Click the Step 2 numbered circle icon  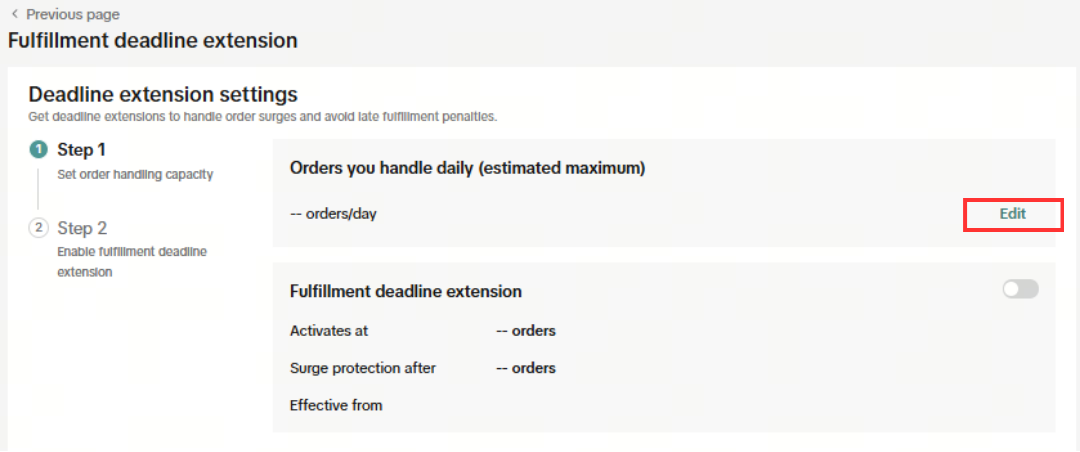coord(38,228)
